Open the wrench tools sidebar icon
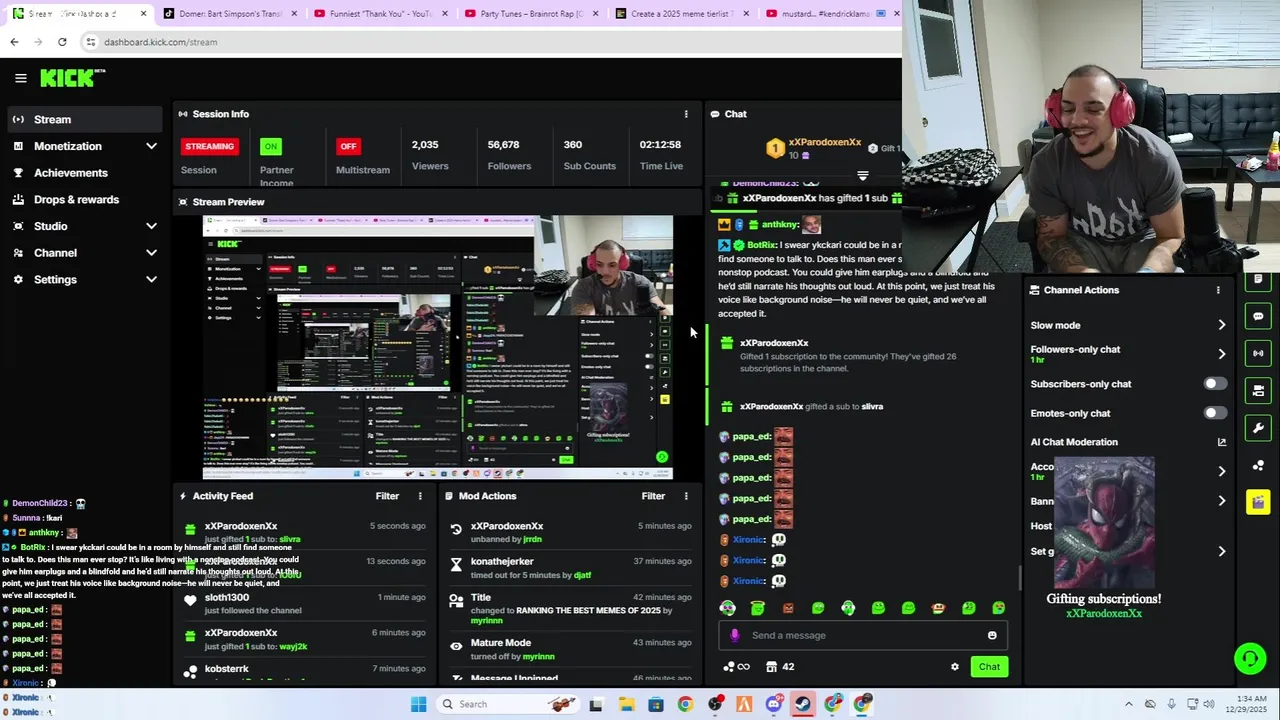 1258,428
